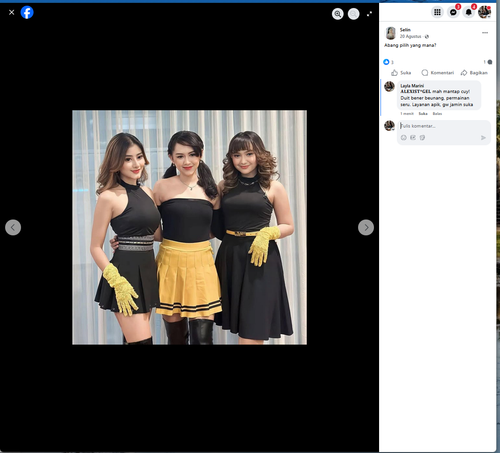Insert an emoji in comment

tap(404, 137)
